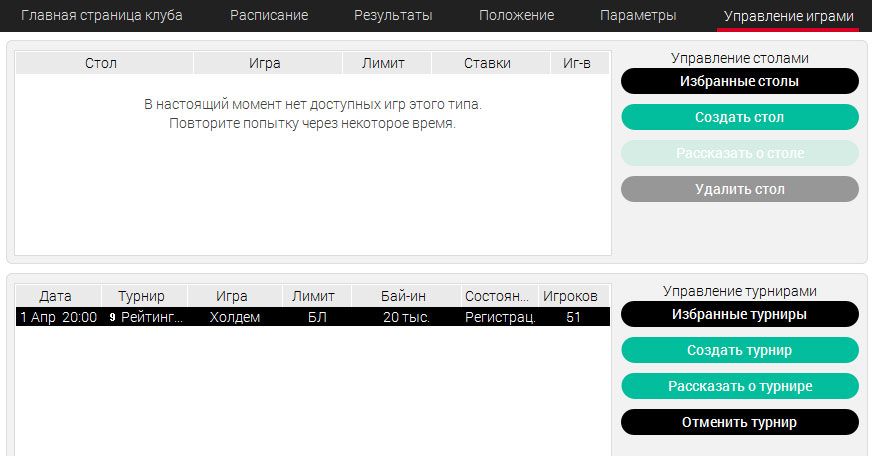
Task: Sort tables by Стол column header
Action: coord(104,63)
